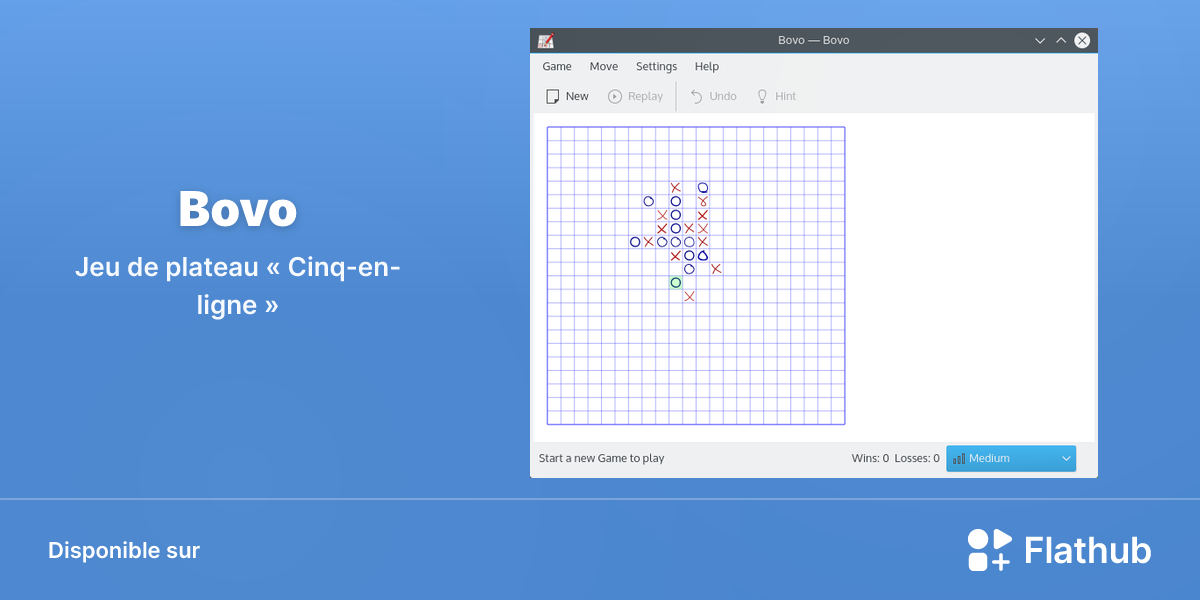
Task: Start a New game from the toolbar
Action: click(567, 96)
